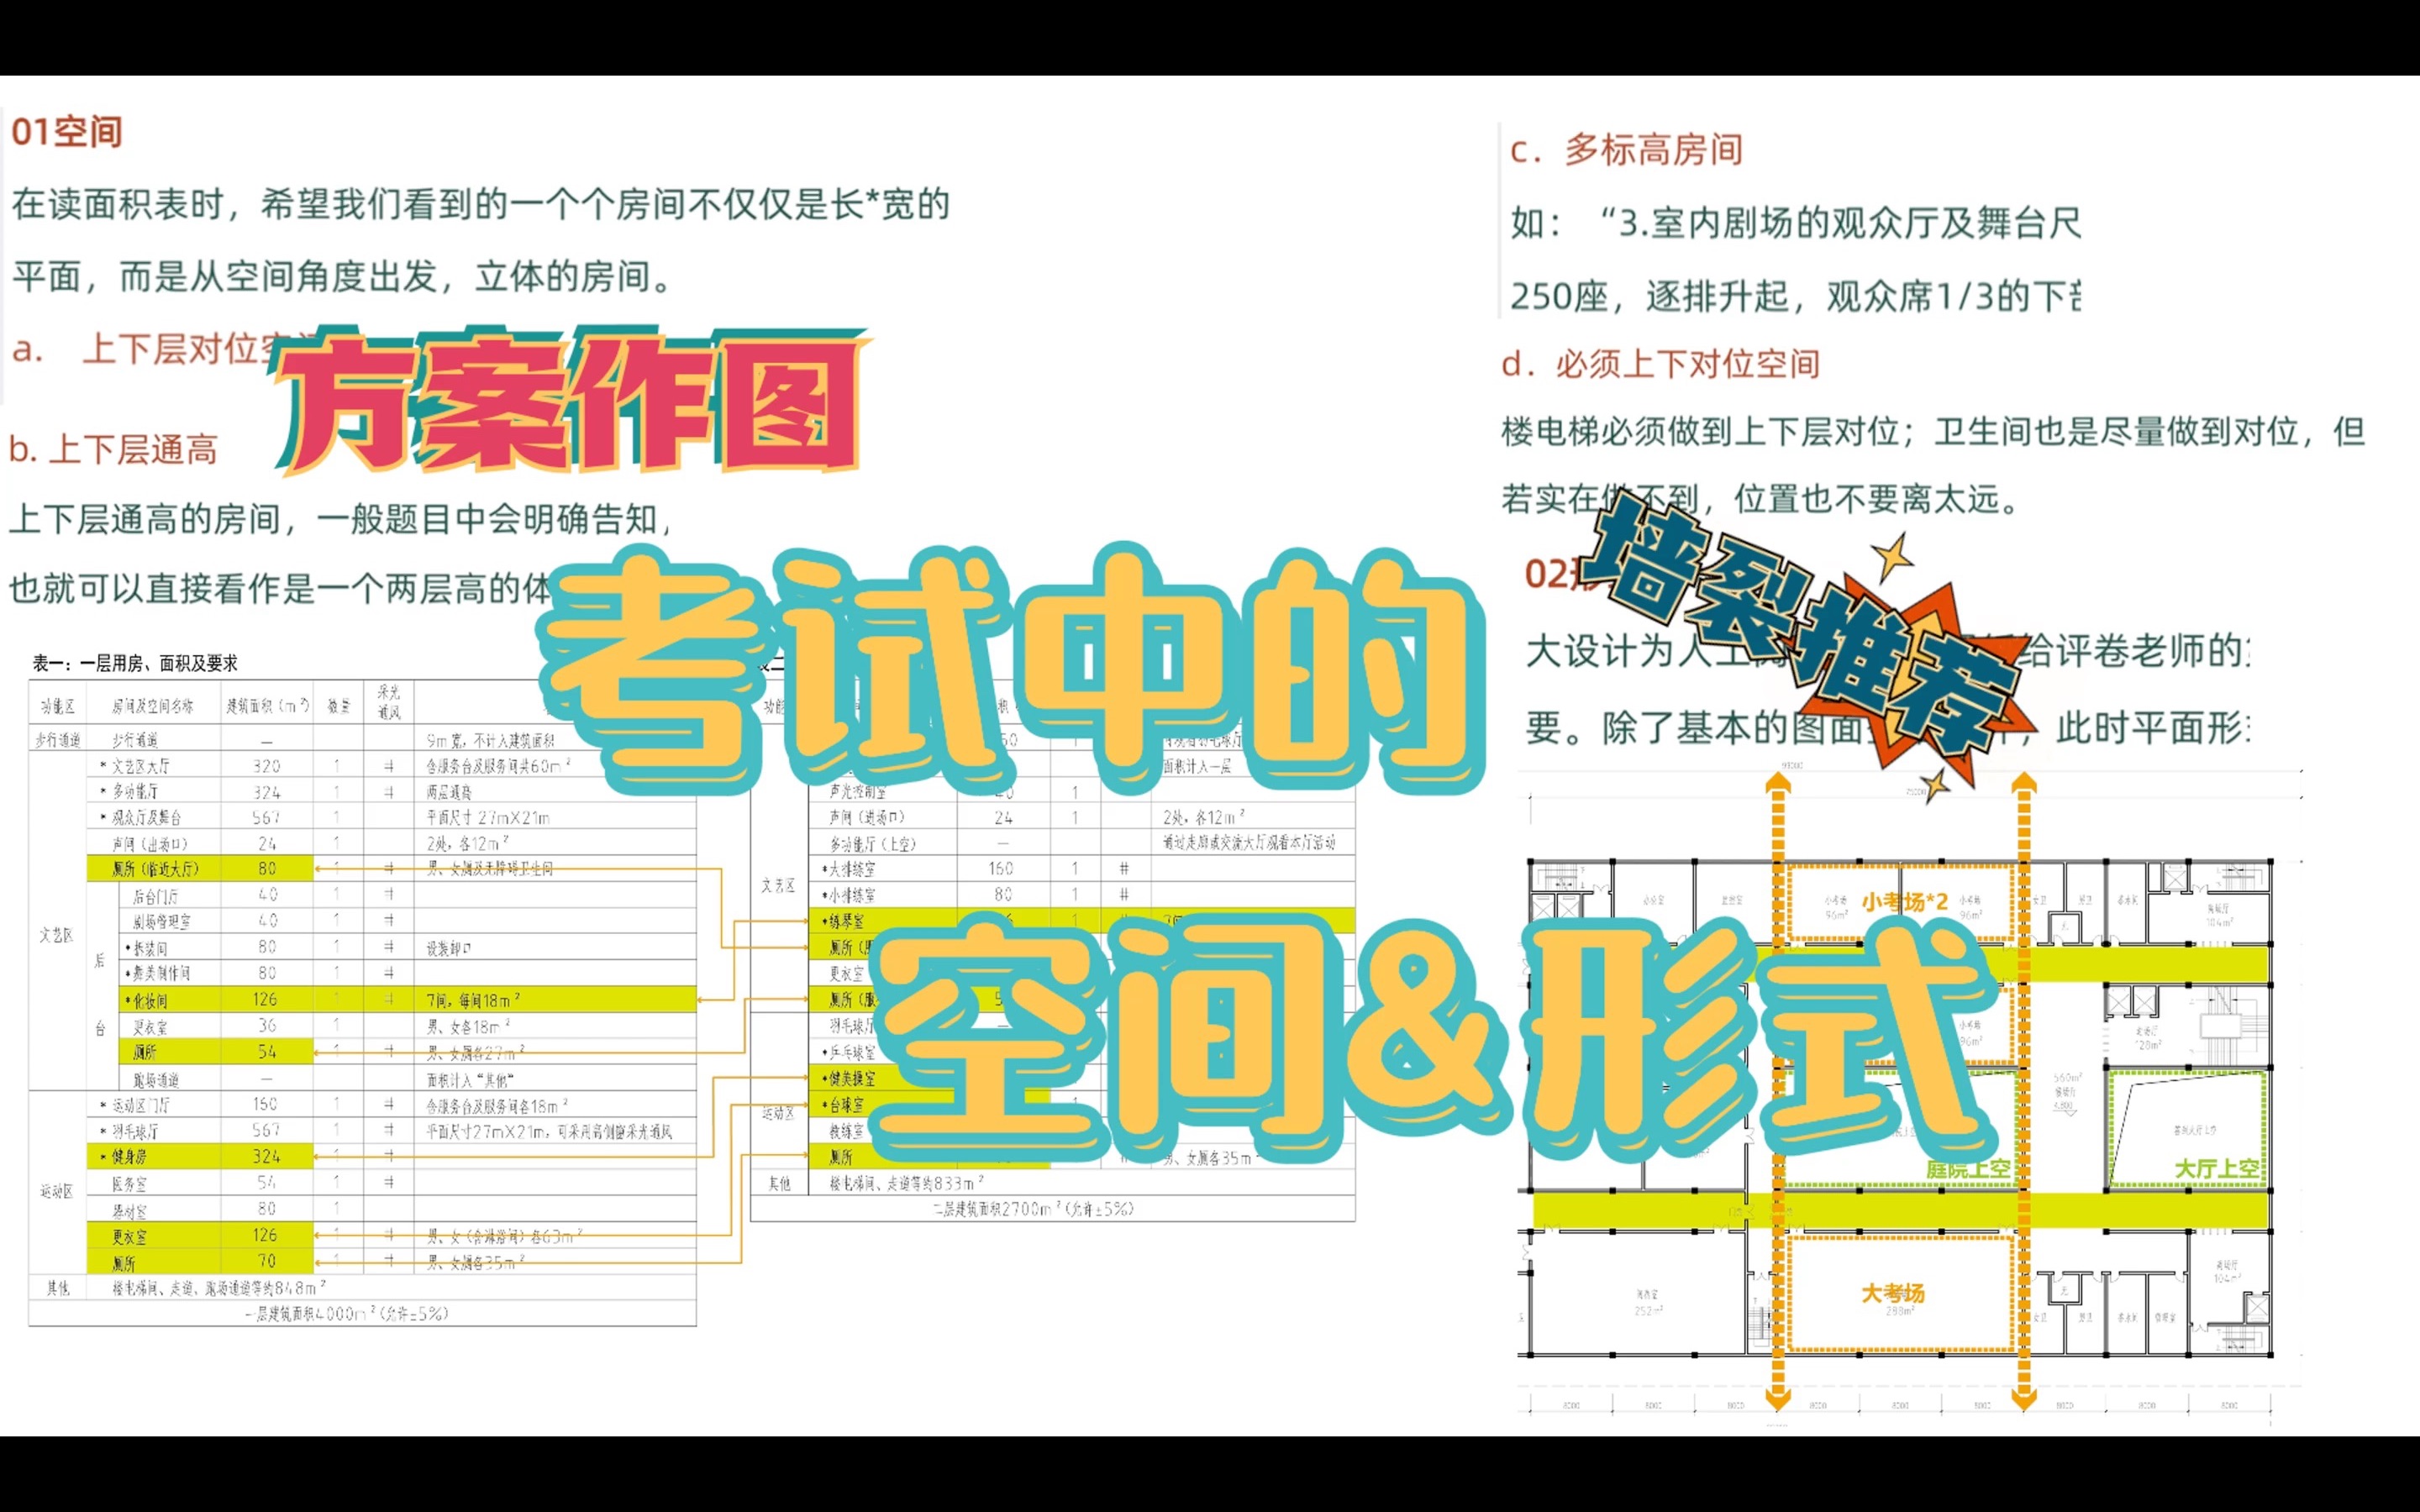This screenshot has height=1512, width=2420.
Task: Click the '声闸(出场口)' cell
Action: coord(150,844)
